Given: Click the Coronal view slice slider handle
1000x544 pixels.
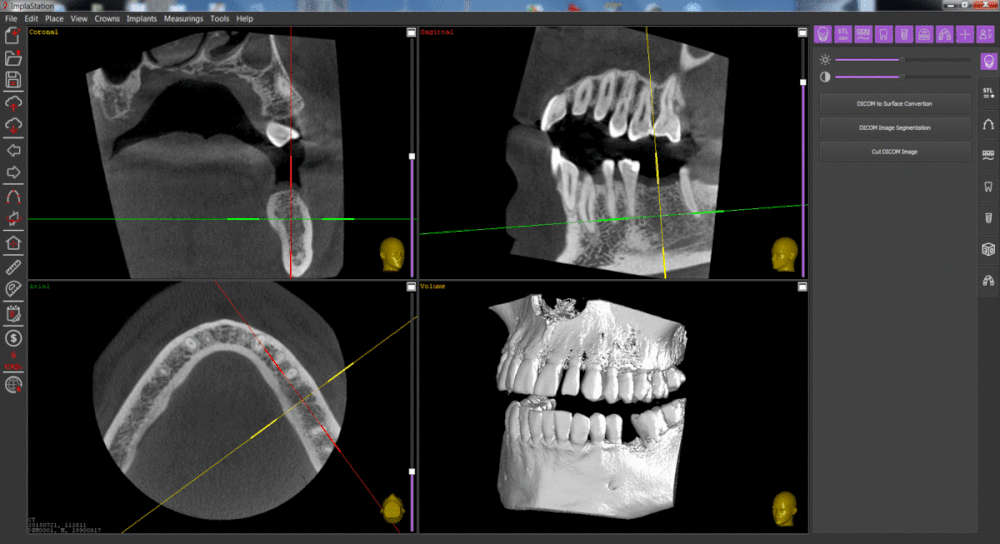Looking at the screenshot, I should [412, 156].
